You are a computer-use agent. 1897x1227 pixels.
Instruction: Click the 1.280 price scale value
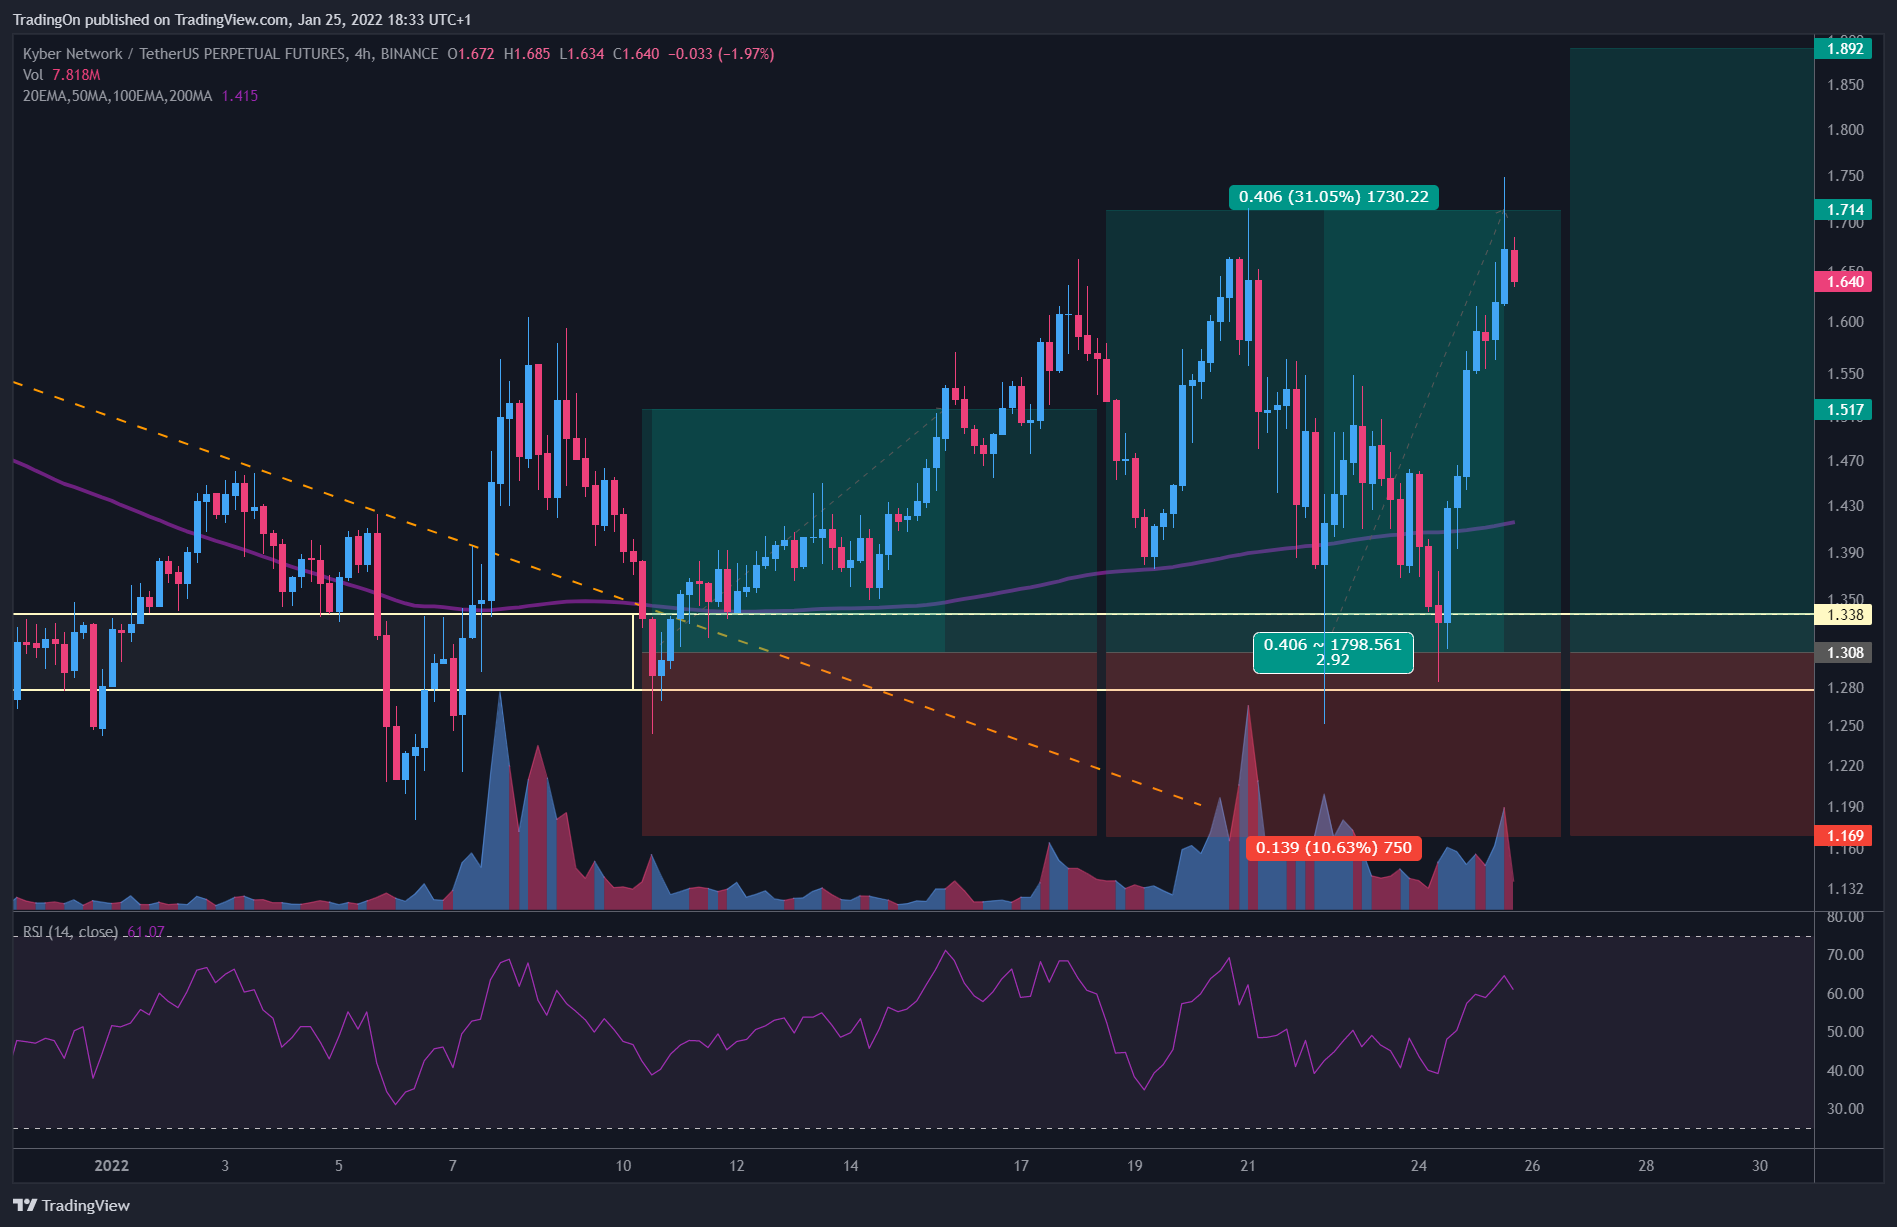click(1845, 688)
